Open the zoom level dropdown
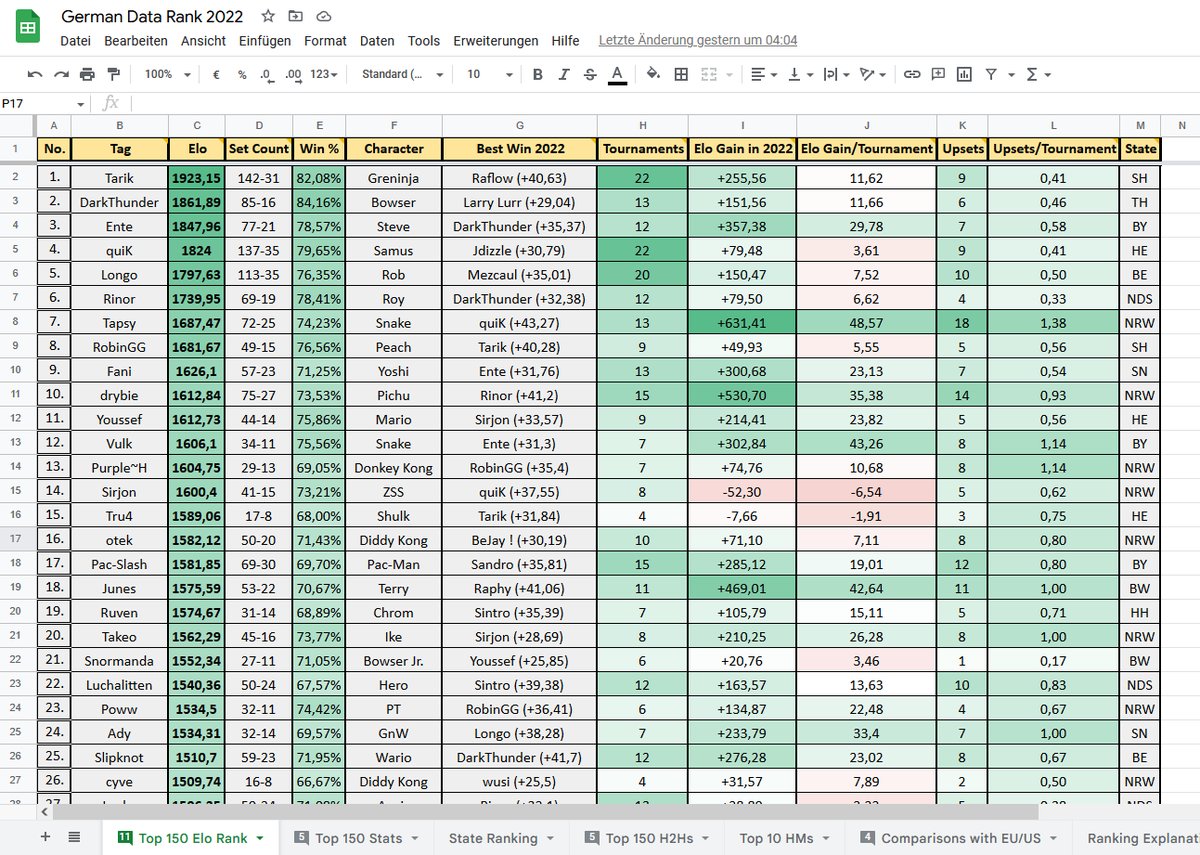Image resolution: width=1200 pixels, height=855 pixels. (x=168, y=74)
